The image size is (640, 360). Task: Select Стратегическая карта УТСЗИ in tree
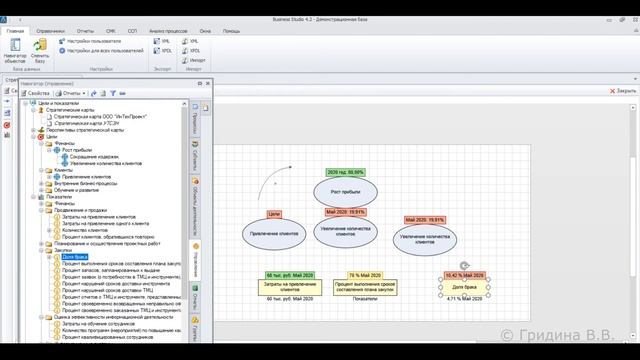87,123
